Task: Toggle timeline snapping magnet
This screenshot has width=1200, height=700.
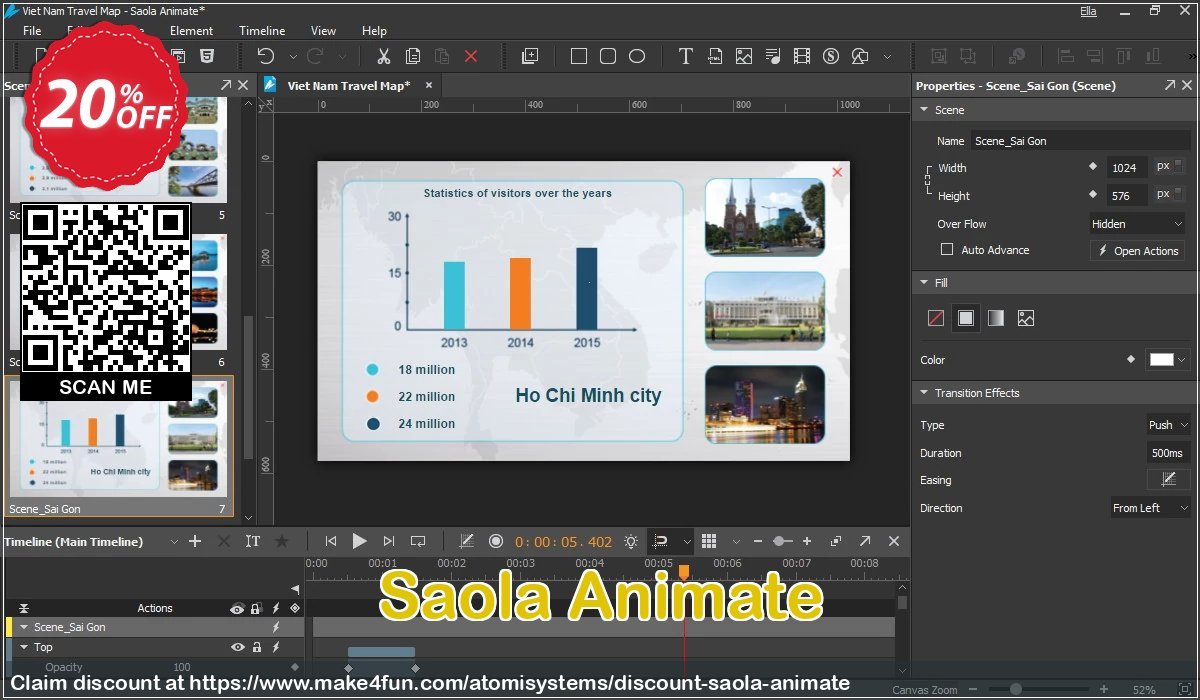Action: [x=660, y=541]
